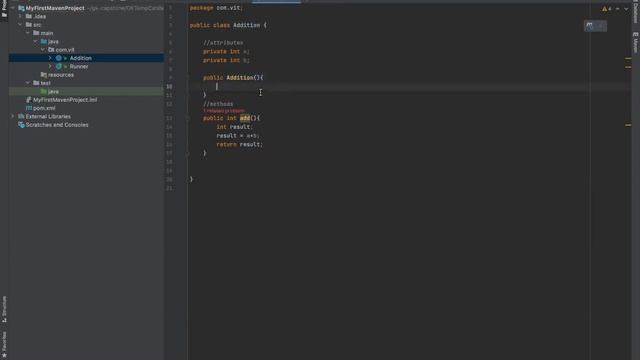This screenshot has height=360, width=640.
Task: Open MyFirstMavenProject.iml file
Action: tap(65, 100)
